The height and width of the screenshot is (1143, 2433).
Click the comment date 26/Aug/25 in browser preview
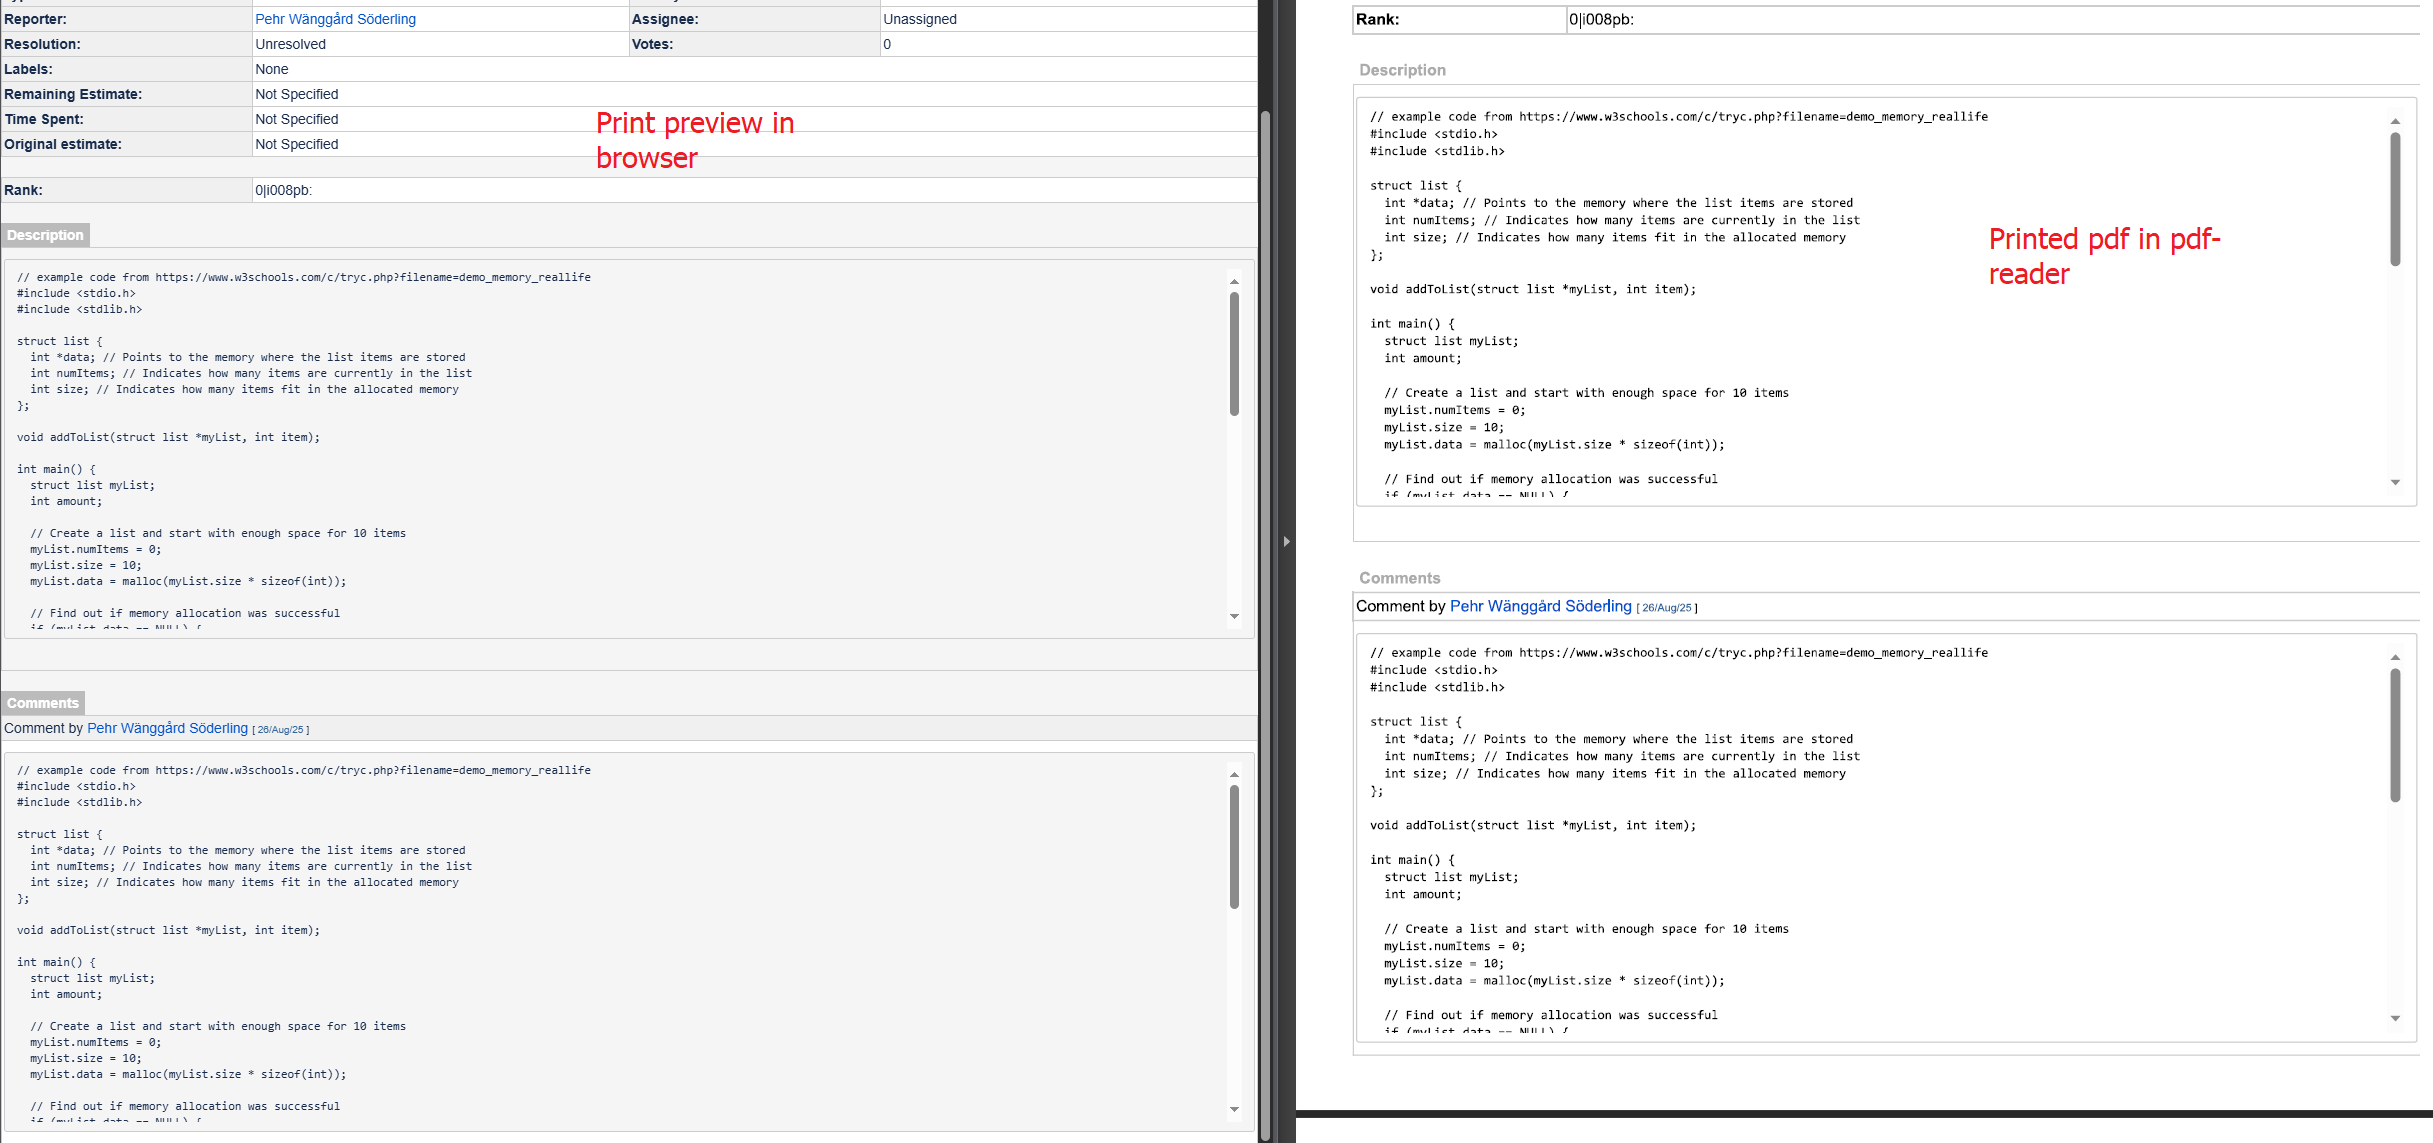coord(280,730)
